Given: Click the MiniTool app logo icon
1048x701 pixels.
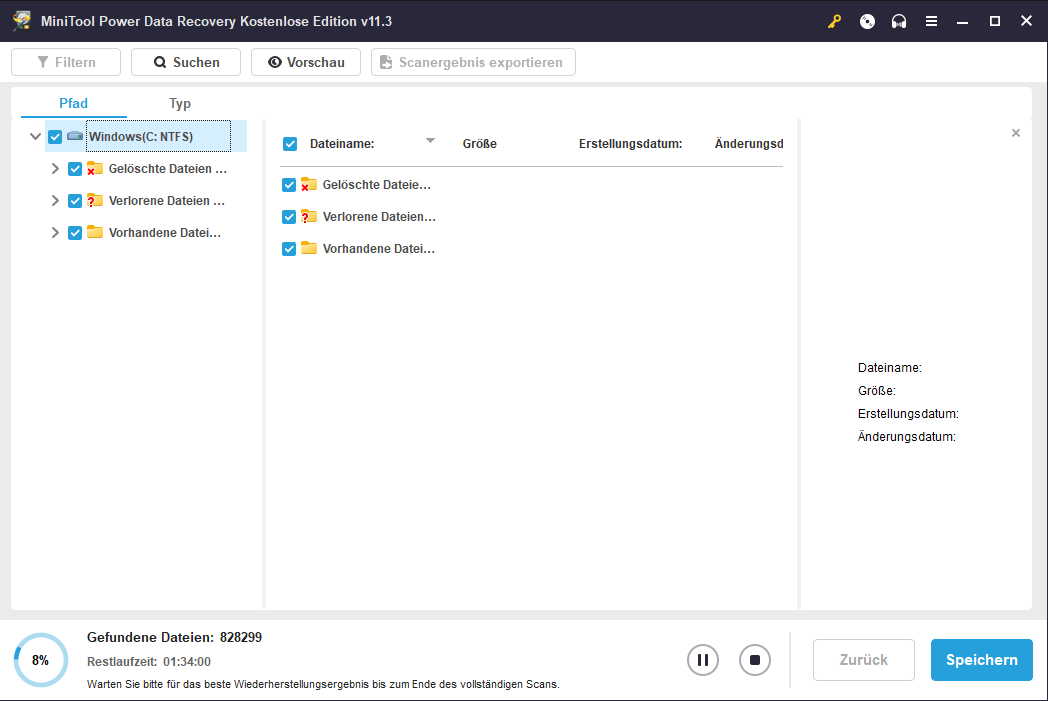Looking at the screenshot, I should (21, 21).
